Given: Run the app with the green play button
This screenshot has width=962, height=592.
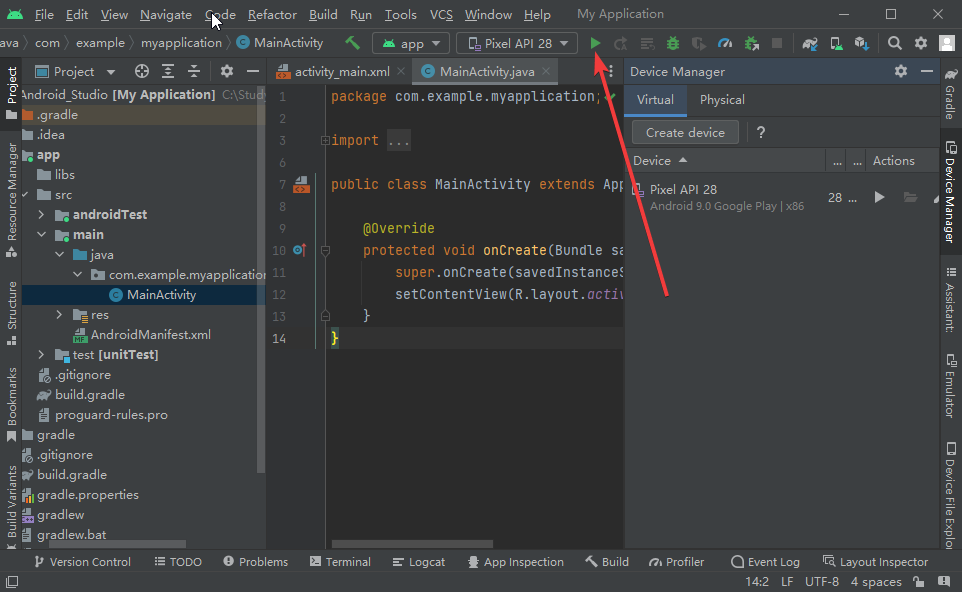Looking at the screenshot, I should click(x=595, y=43).
